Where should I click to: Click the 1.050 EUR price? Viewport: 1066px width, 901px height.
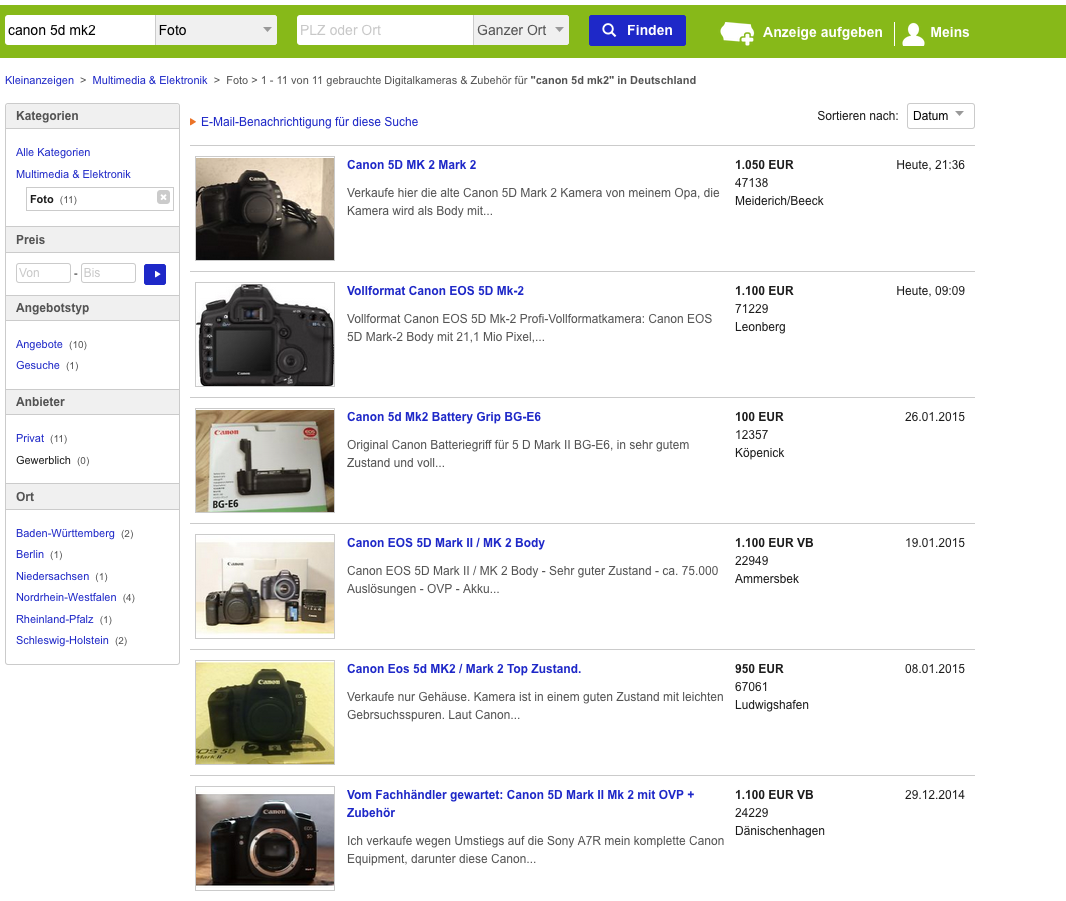[x=764, y=165]
